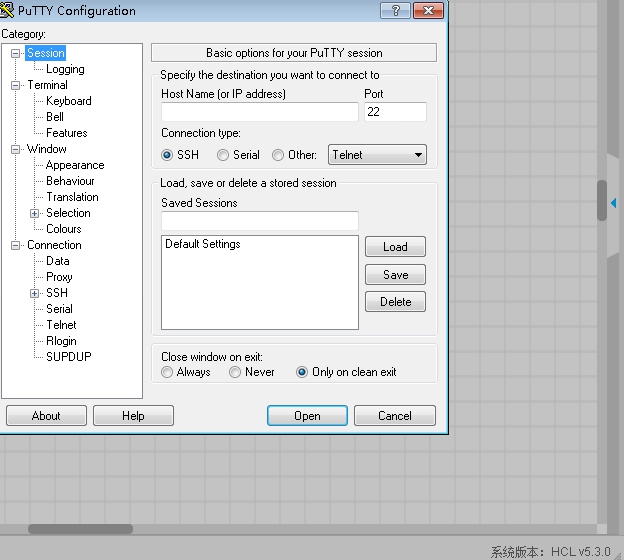Open Selection settings

coord(68,213)
